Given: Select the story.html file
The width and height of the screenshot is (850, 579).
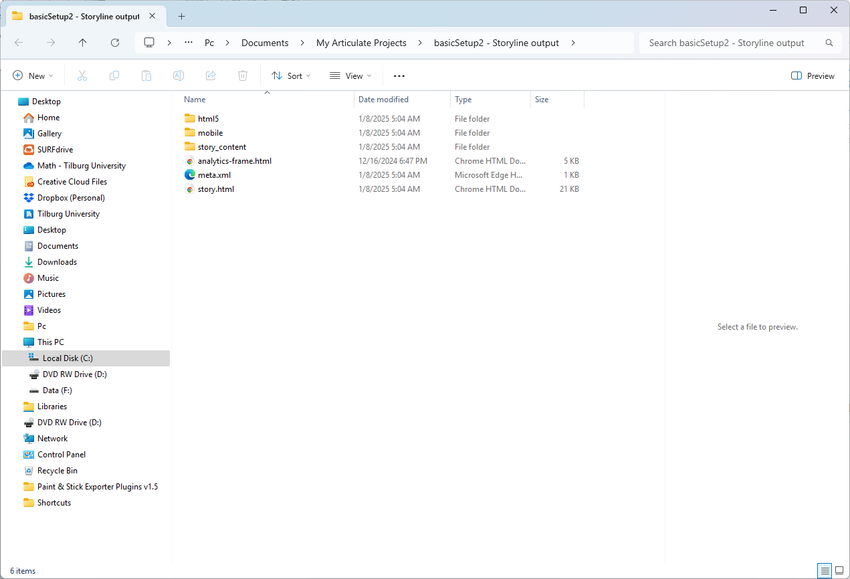Looking at the screenshot, I should 215,189.
